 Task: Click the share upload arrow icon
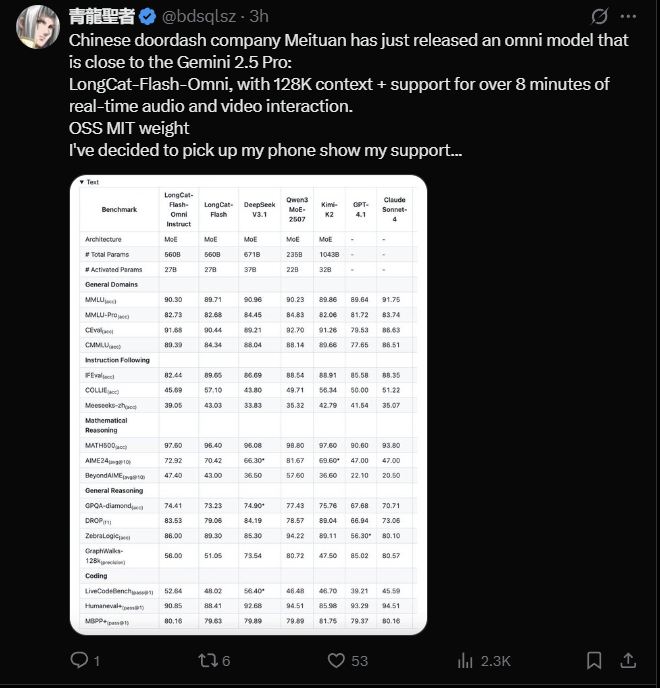point(628,660)
